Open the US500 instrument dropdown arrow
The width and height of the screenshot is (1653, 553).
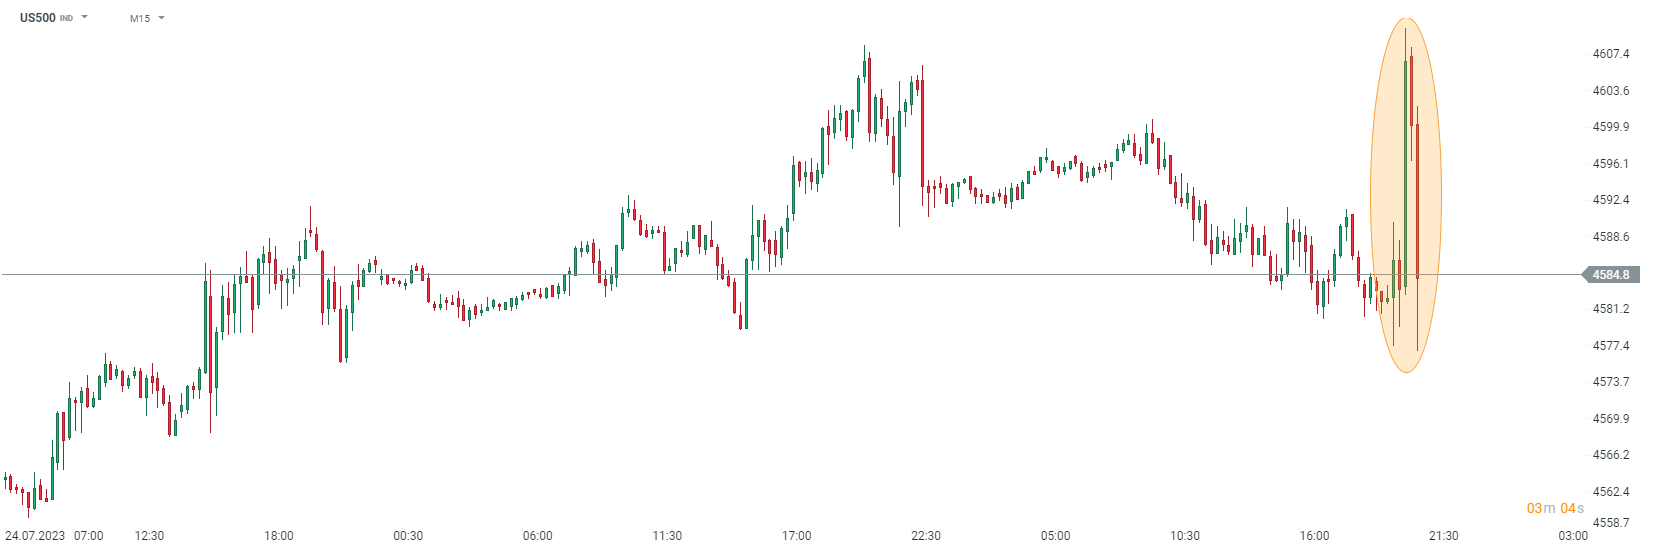tap(85, 17)
